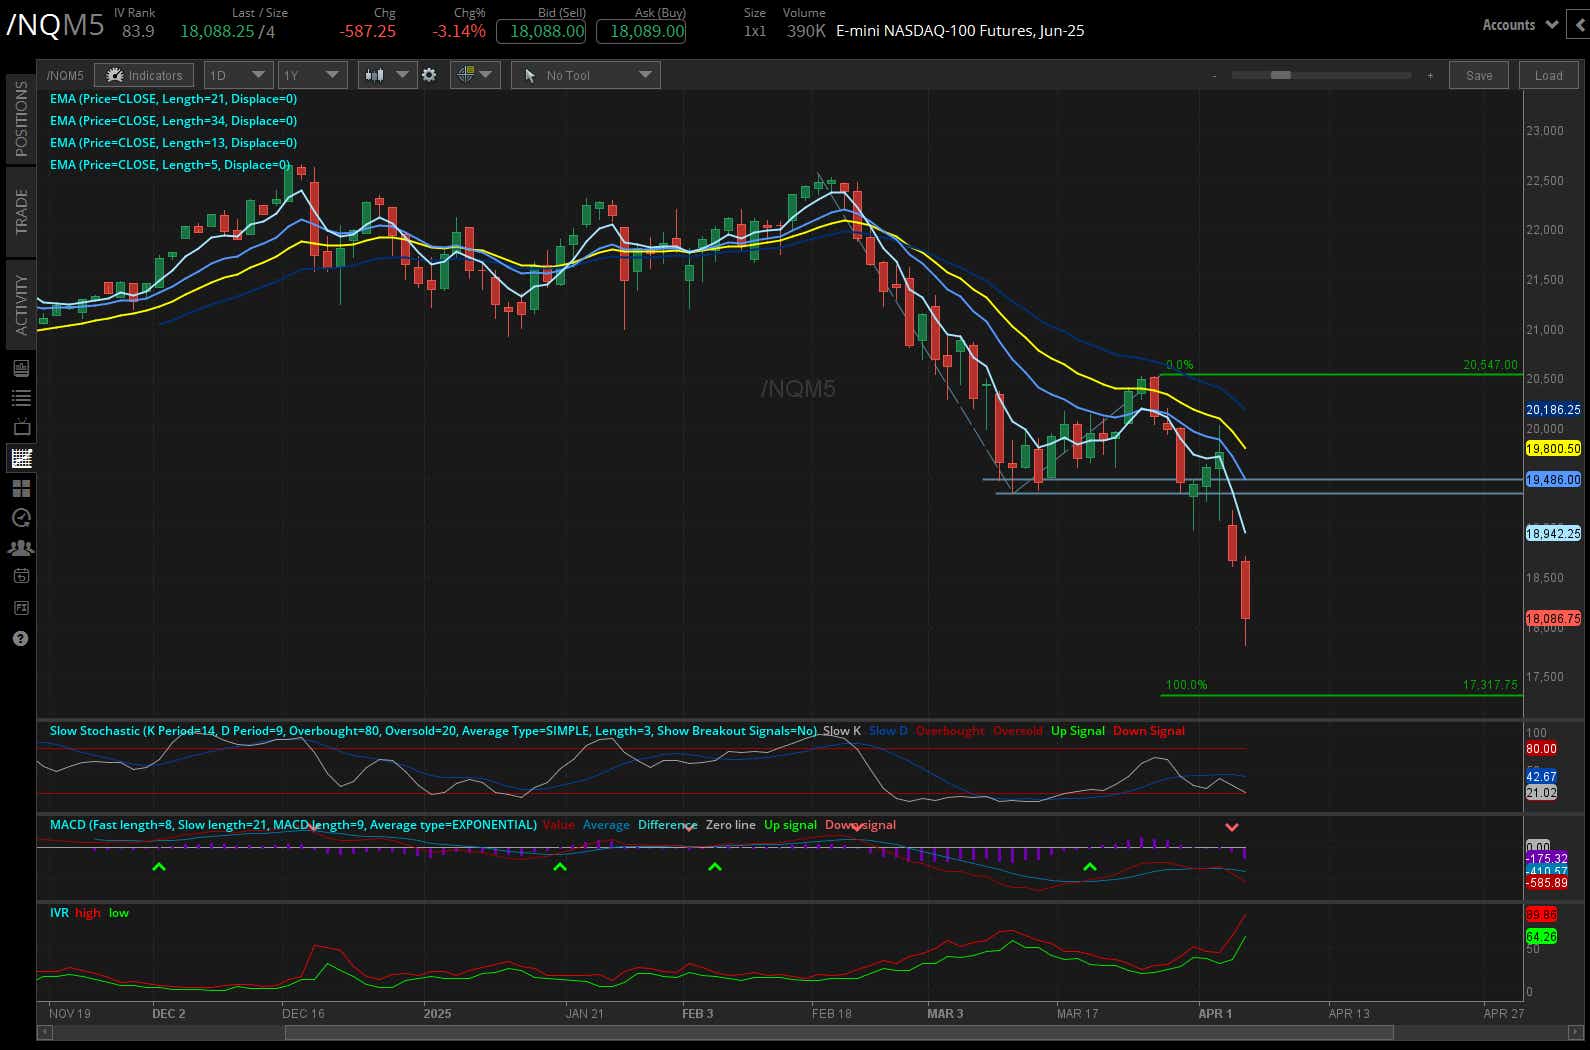Click the Load chart button
1590x1050 pixels.
tap(1548, 75)
